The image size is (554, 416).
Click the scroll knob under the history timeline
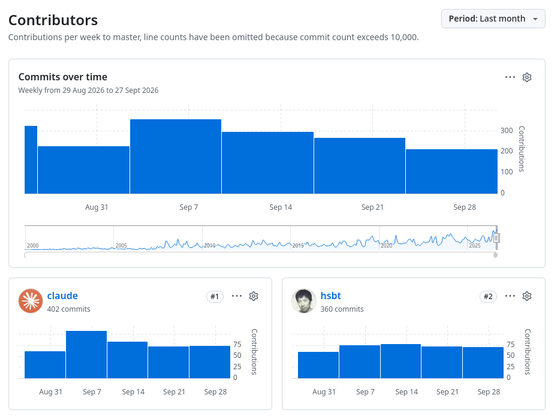point(495,255)
